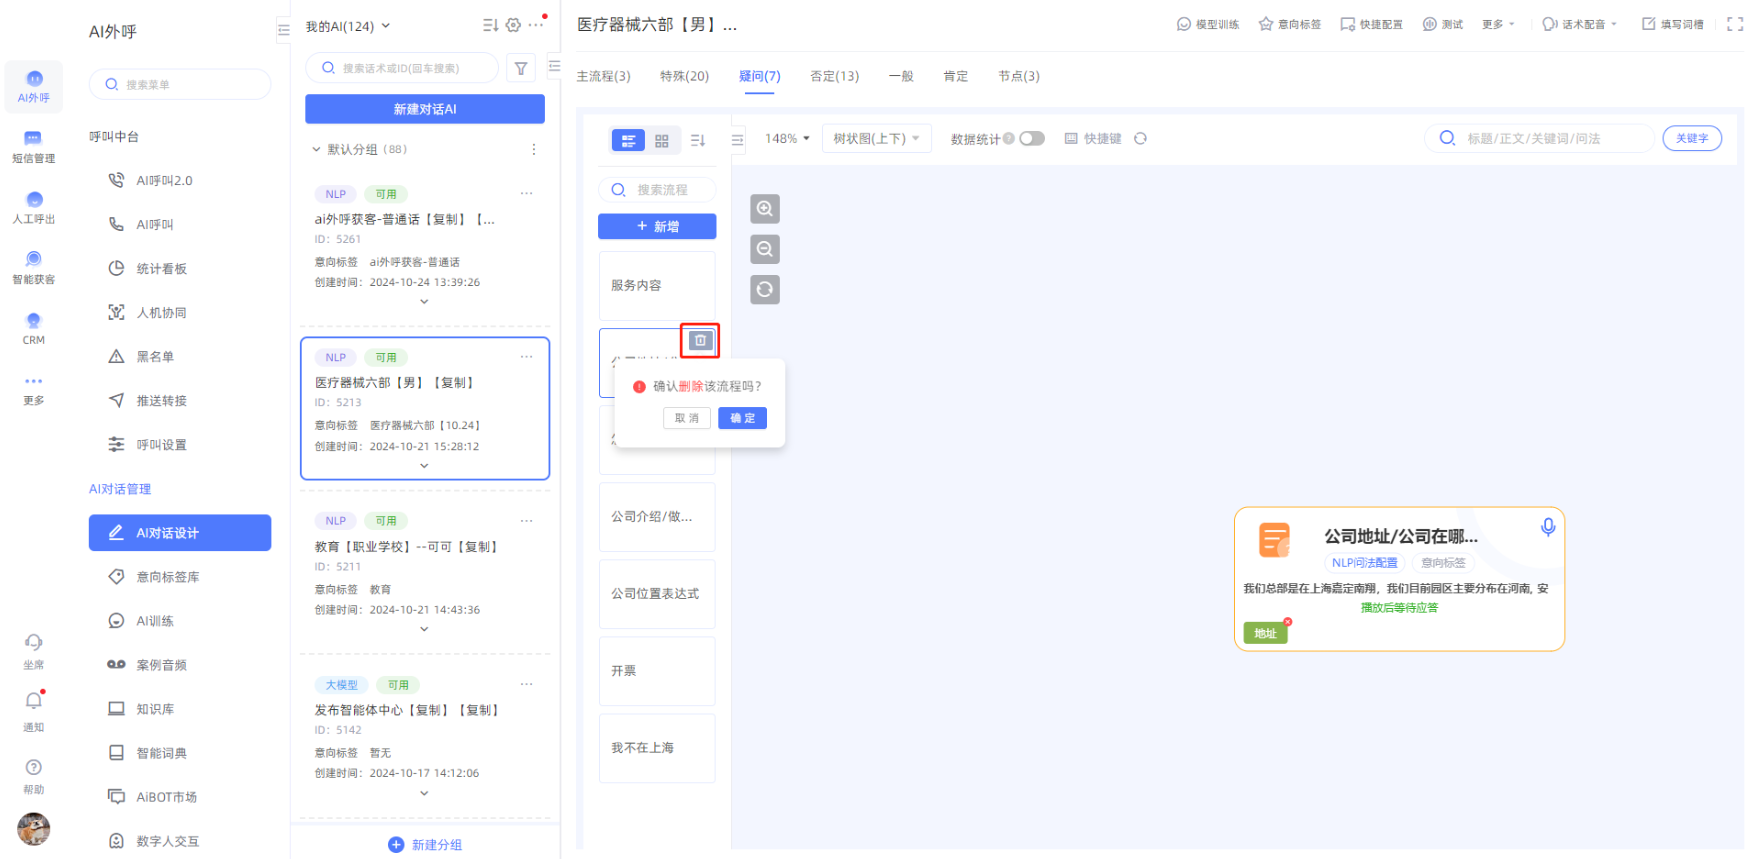
Task: Click the zoom out magnifier icon
Action: (x=765, y=249)
